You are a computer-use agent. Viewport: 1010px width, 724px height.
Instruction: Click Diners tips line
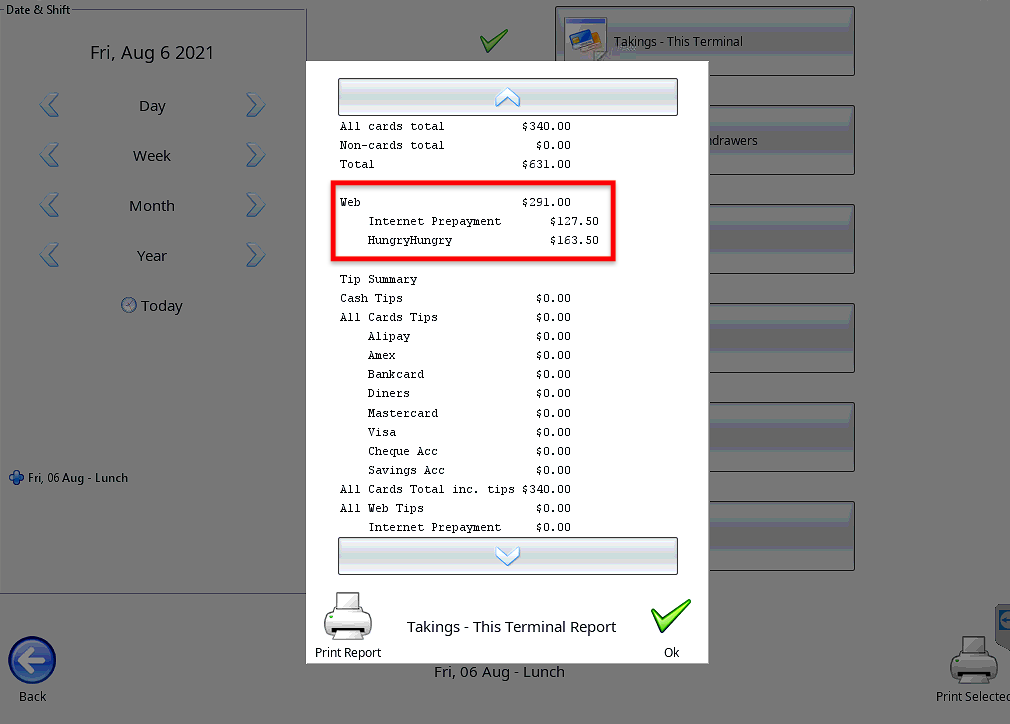470,393
